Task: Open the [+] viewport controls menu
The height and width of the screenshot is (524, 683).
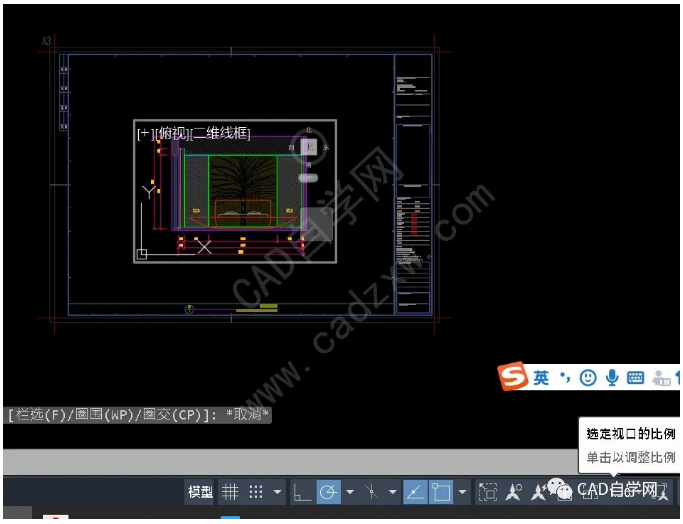Action: tap(145, 133)
